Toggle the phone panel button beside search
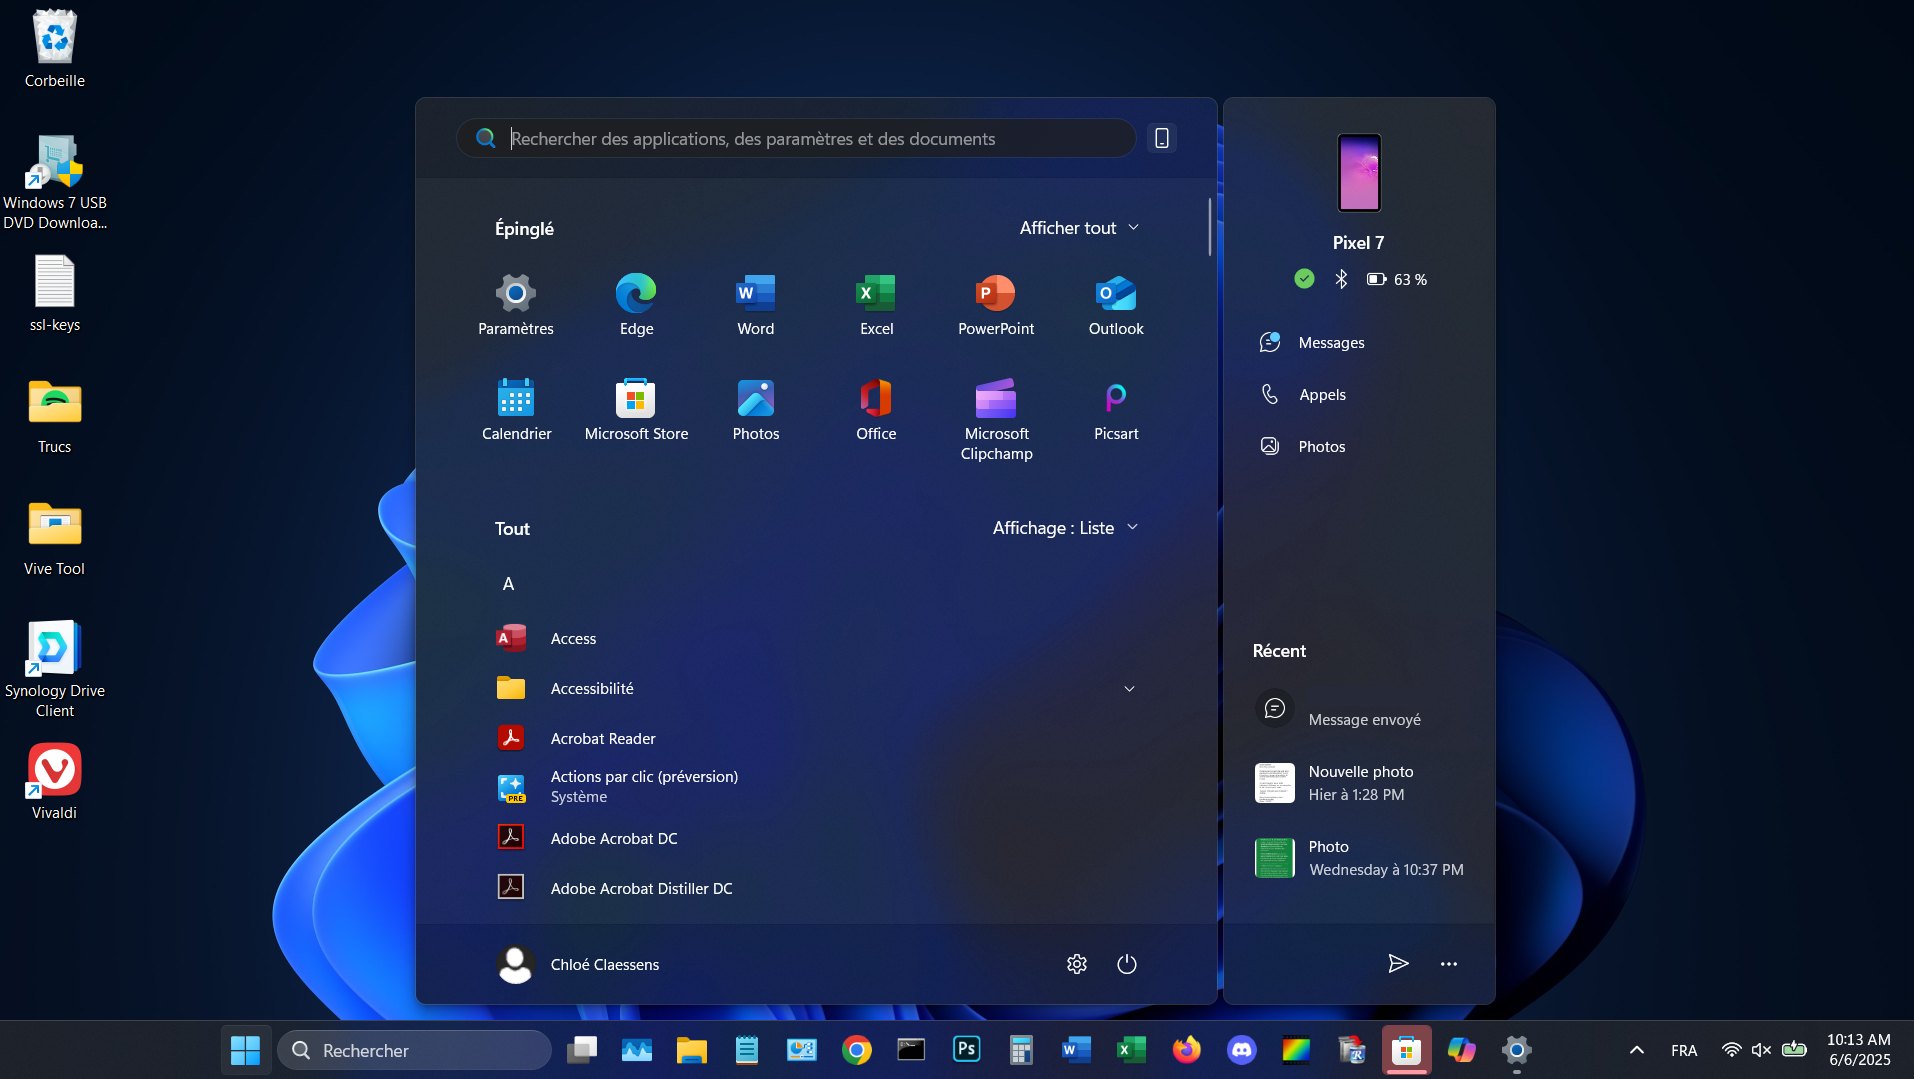 1162,138
